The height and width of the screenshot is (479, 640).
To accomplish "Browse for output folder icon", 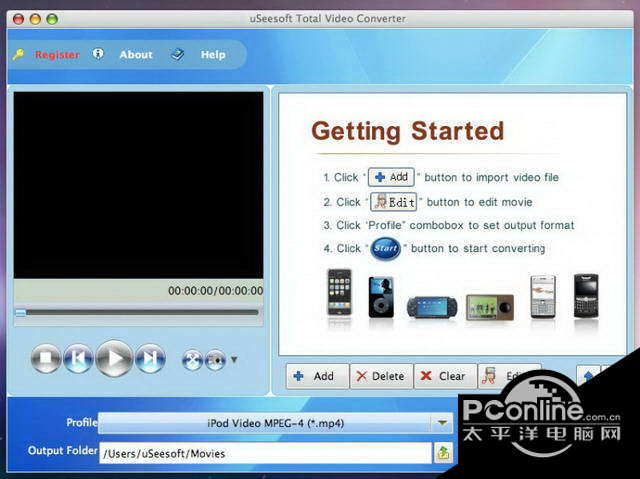I will coord(443,453).
